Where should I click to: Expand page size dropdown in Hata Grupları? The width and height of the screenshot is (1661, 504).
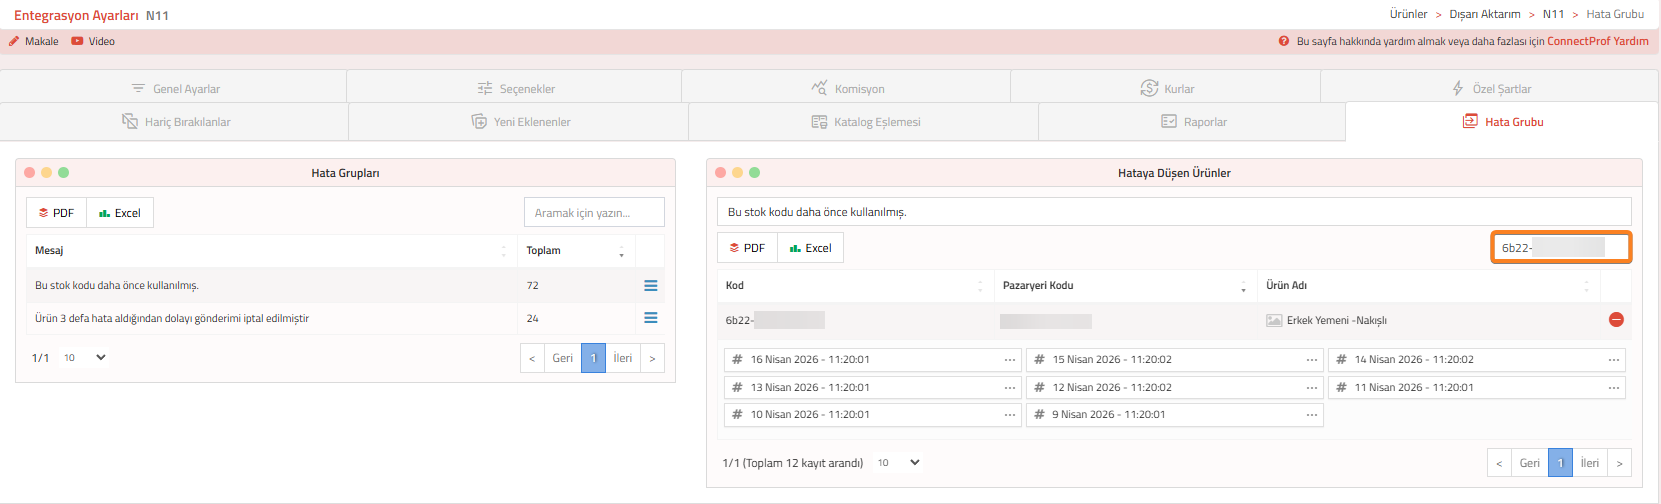coord(85,358)
